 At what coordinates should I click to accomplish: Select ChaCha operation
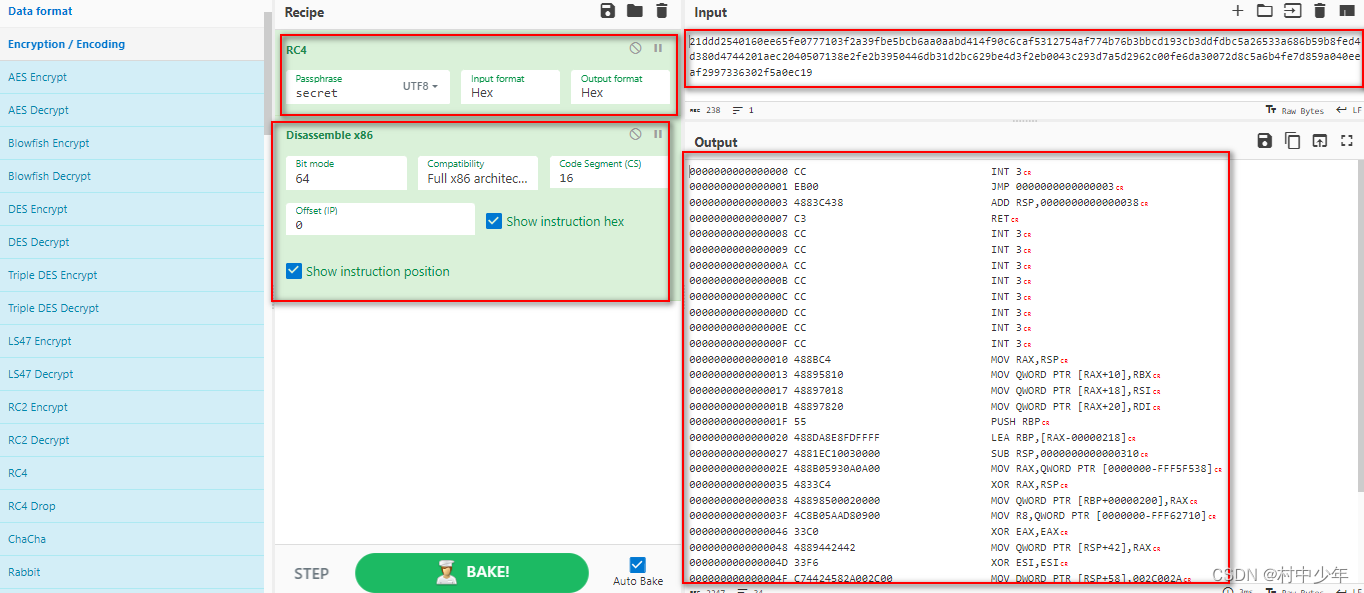coord(132,539)
